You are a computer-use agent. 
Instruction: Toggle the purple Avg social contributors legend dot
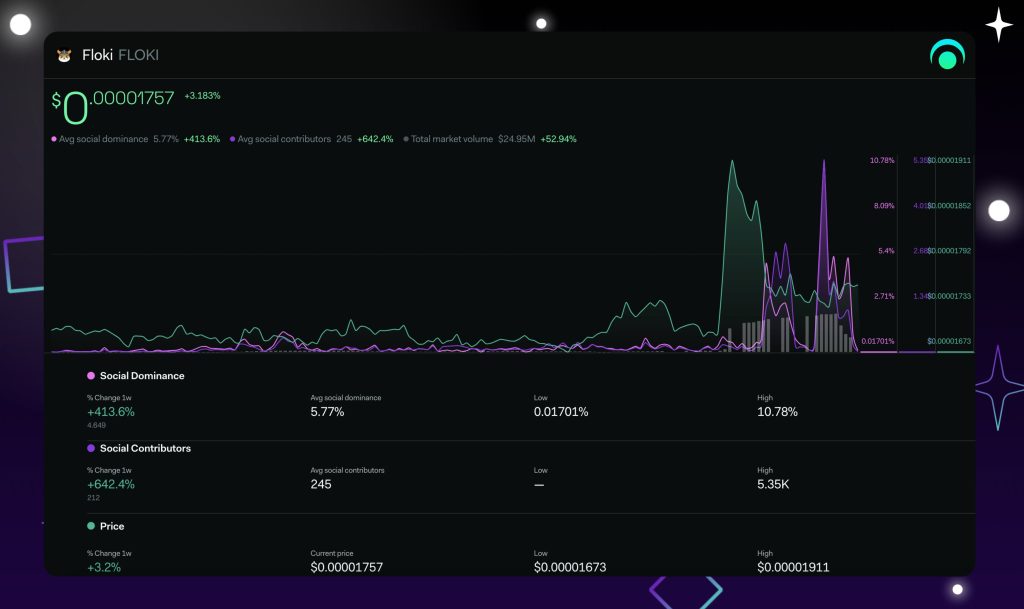(232, 139)
